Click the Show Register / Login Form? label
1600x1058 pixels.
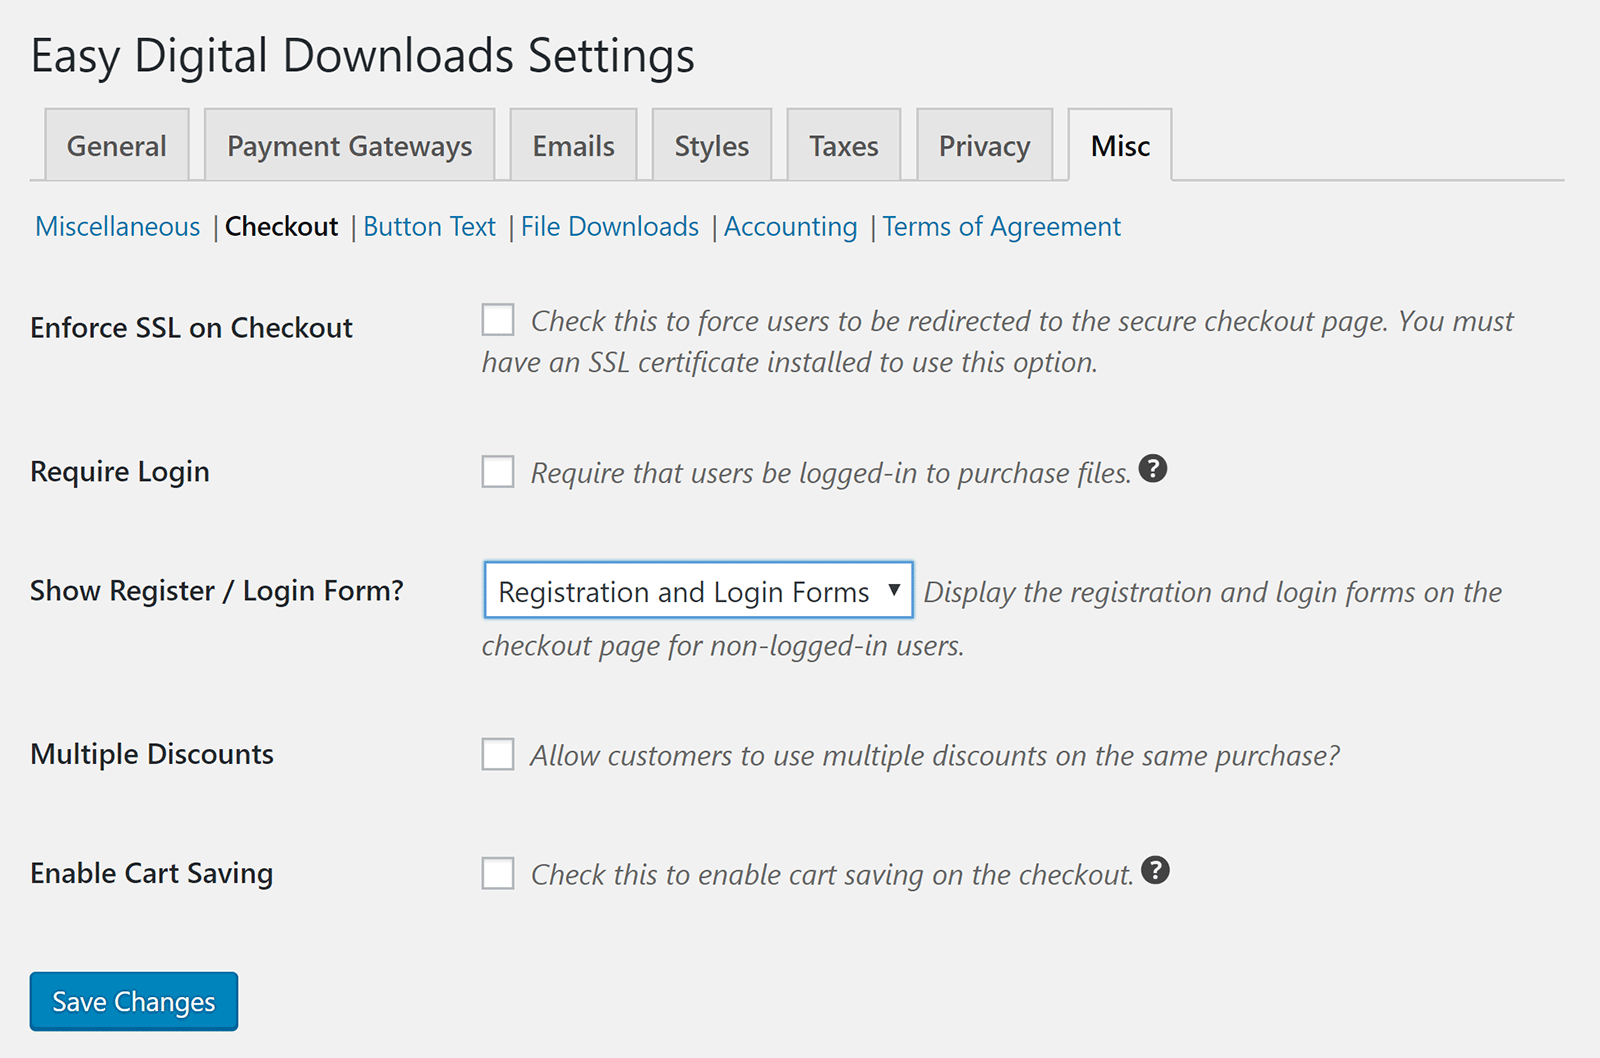tap(217, 591)
